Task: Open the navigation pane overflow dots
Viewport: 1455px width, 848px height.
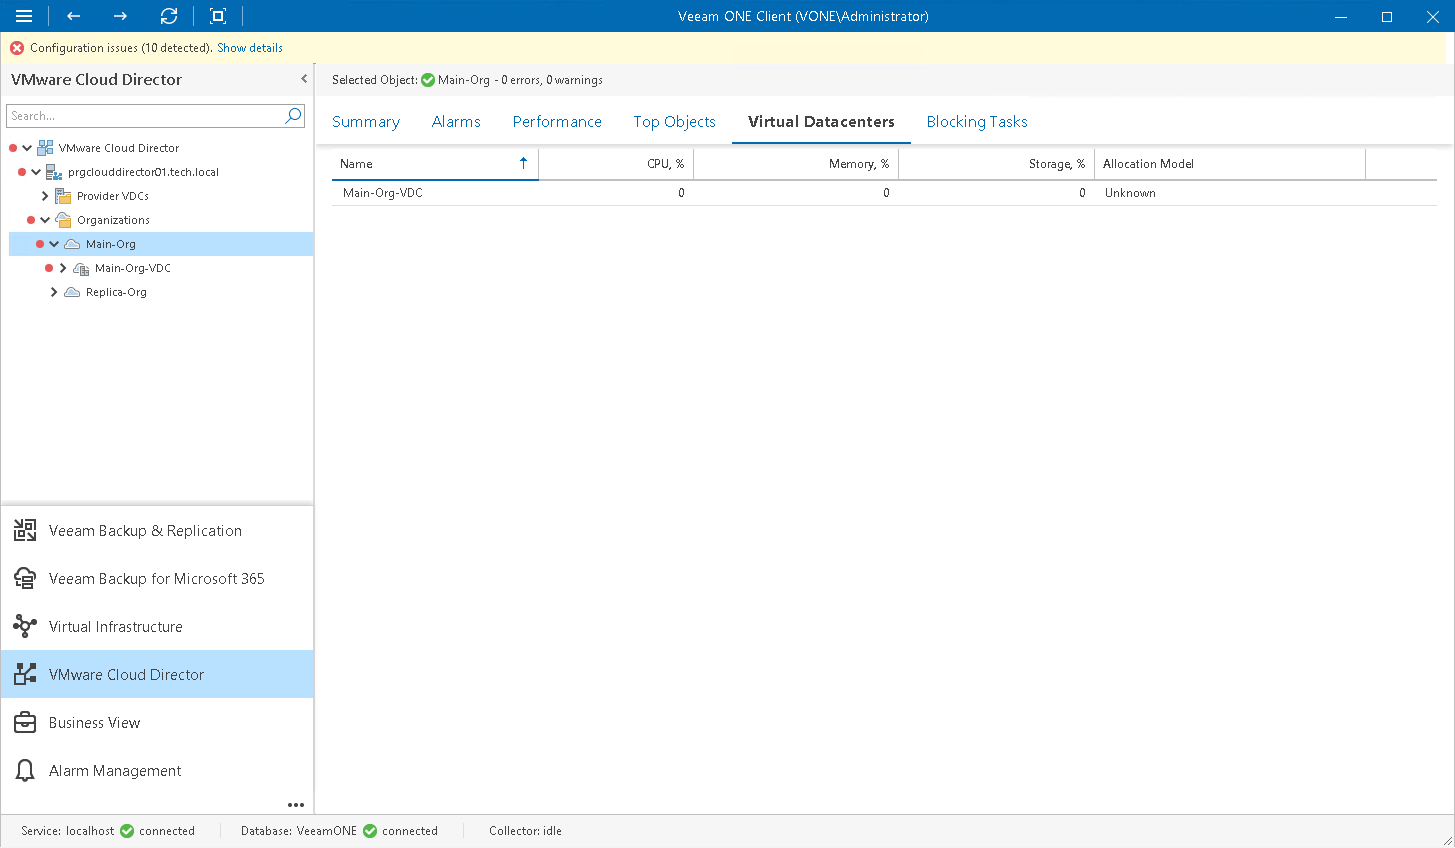Action: [x=296, y=805]
